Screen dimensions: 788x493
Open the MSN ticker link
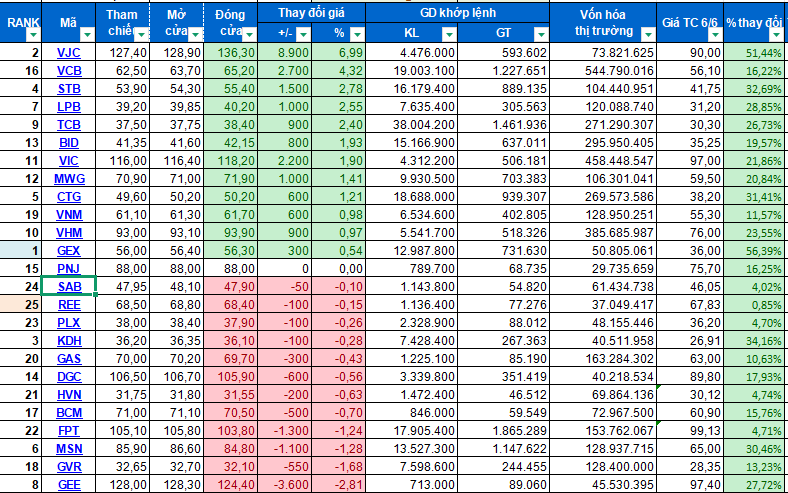click(x=69, y=449)
